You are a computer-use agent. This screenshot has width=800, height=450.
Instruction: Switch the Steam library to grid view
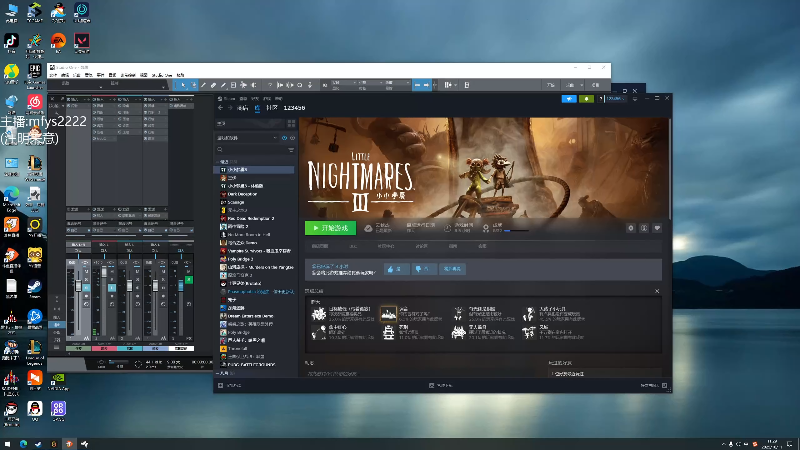click(291, 123)
